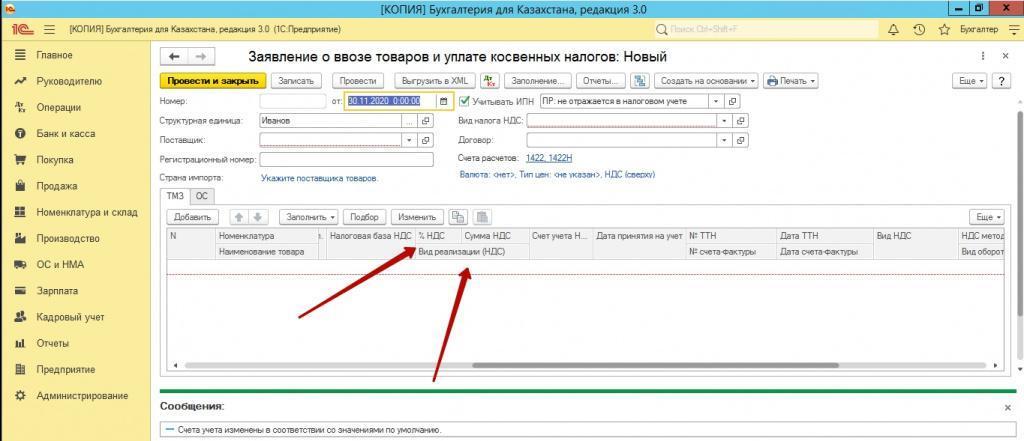The image size is (1024, 441).
Task: Open help with question mark button
Action: (x=1000, y=81)
